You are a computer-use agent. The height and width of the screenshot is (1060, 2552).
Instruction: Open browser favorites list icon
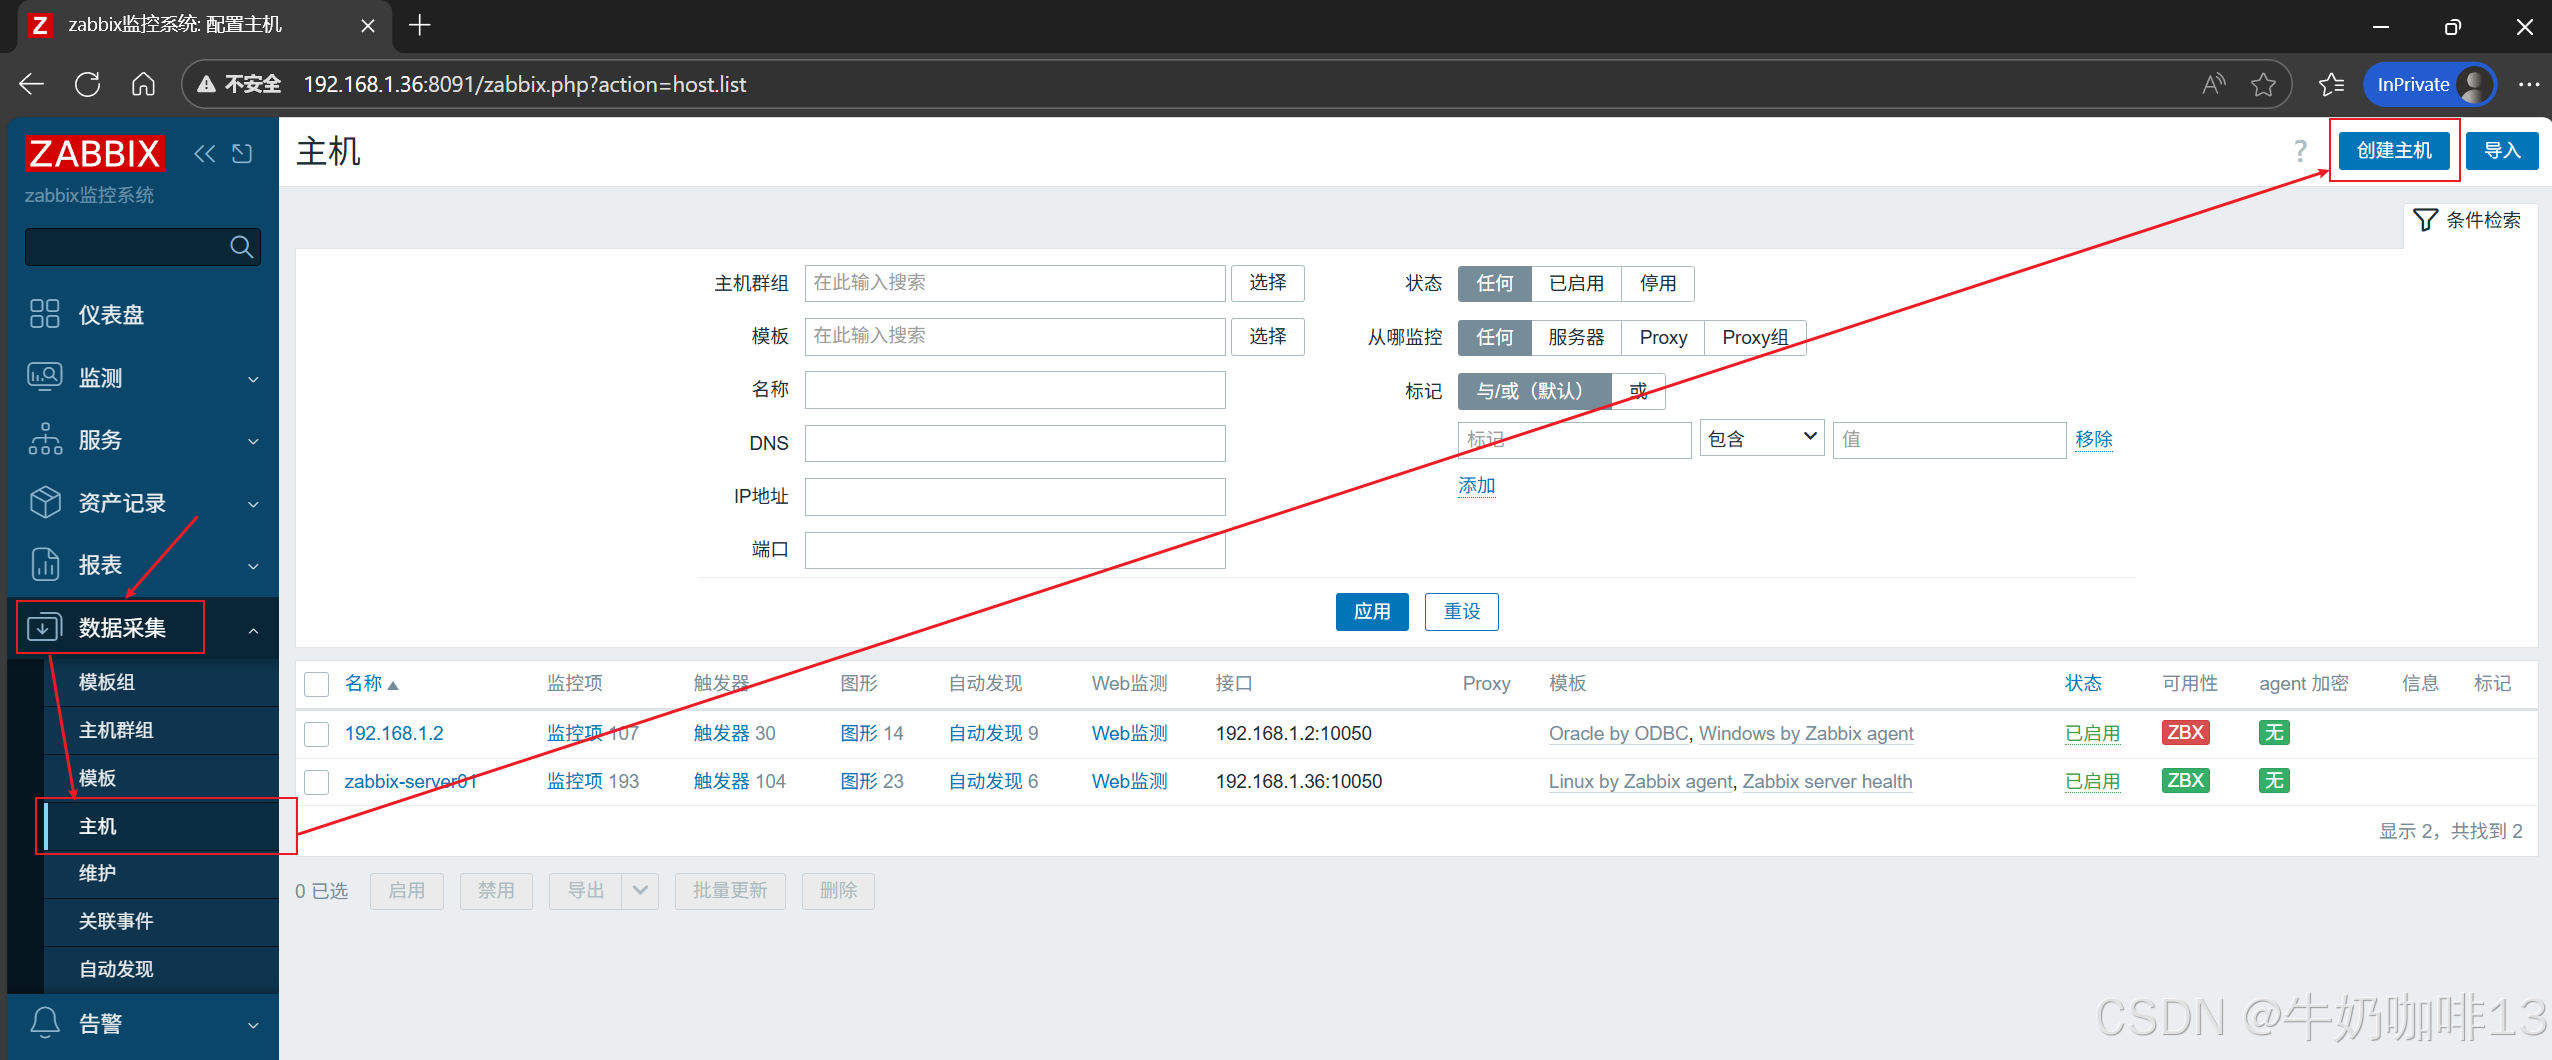tap(2331, 84)
